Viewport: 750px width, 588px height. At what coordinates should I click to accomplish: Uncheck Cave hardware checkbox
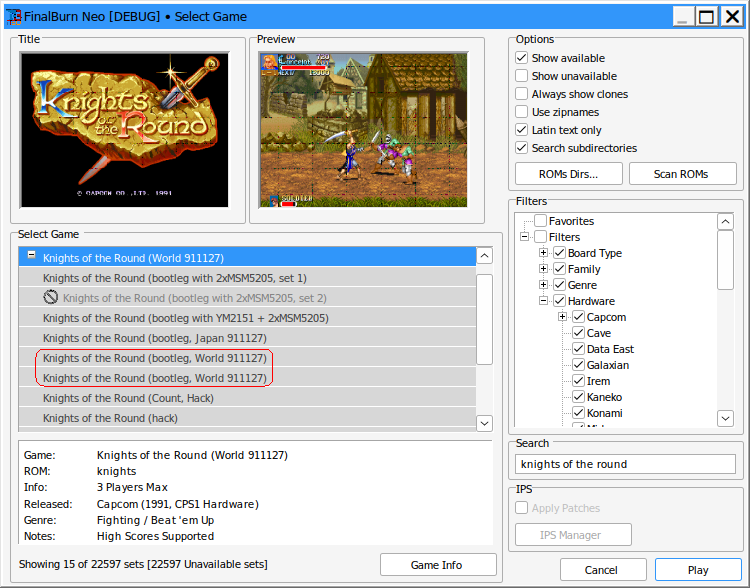579,333
